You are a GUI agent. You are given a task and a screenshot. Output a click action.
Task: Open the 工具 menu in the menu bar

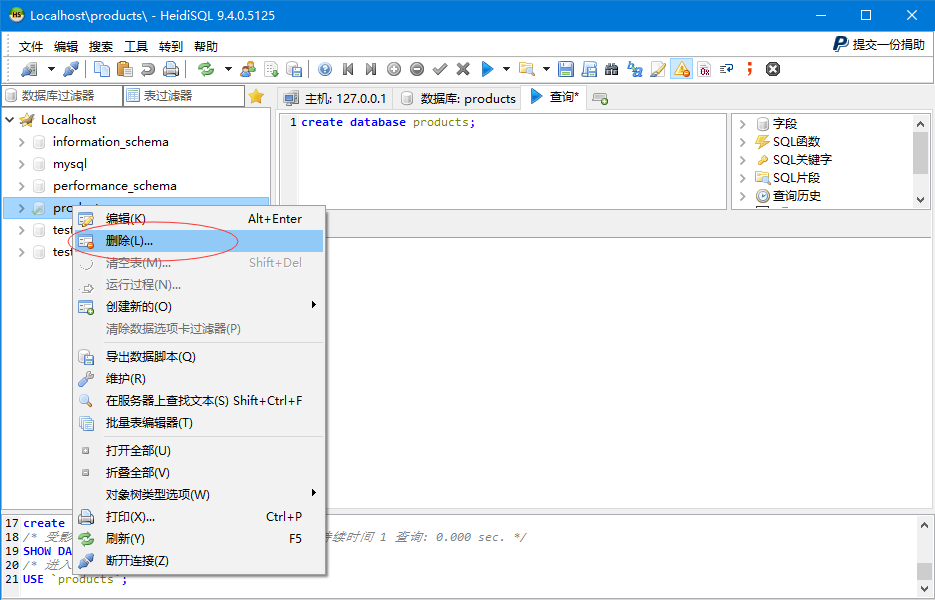click(136, 46)
